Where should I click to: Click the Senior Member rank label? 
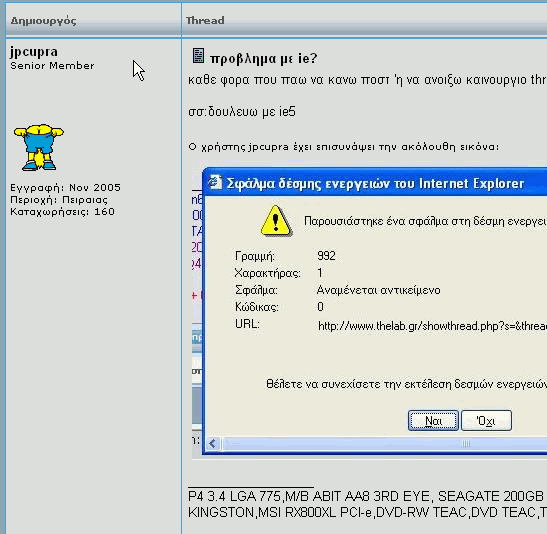click(52, 66)
